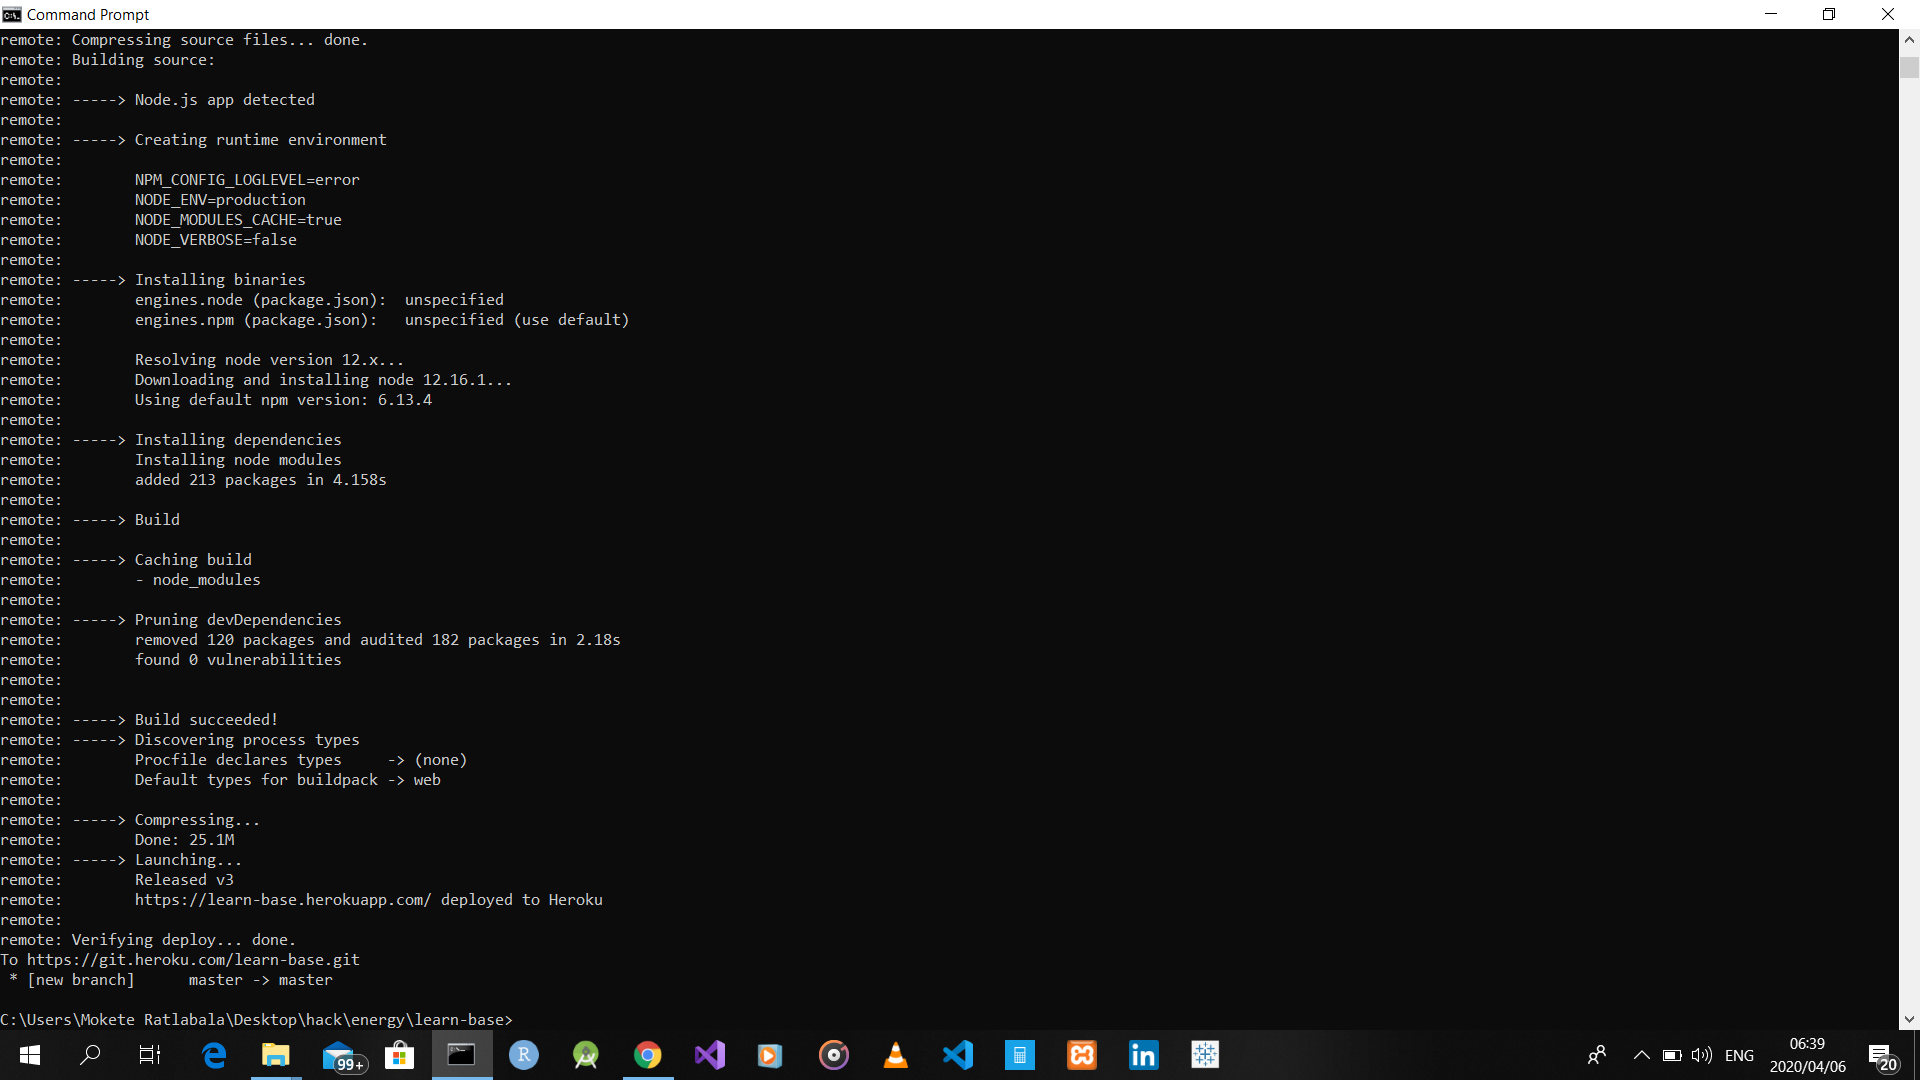Open Microsoft Edge from the taskbar
This screenshot has width=1920, height=1080.
(214, 1055)
